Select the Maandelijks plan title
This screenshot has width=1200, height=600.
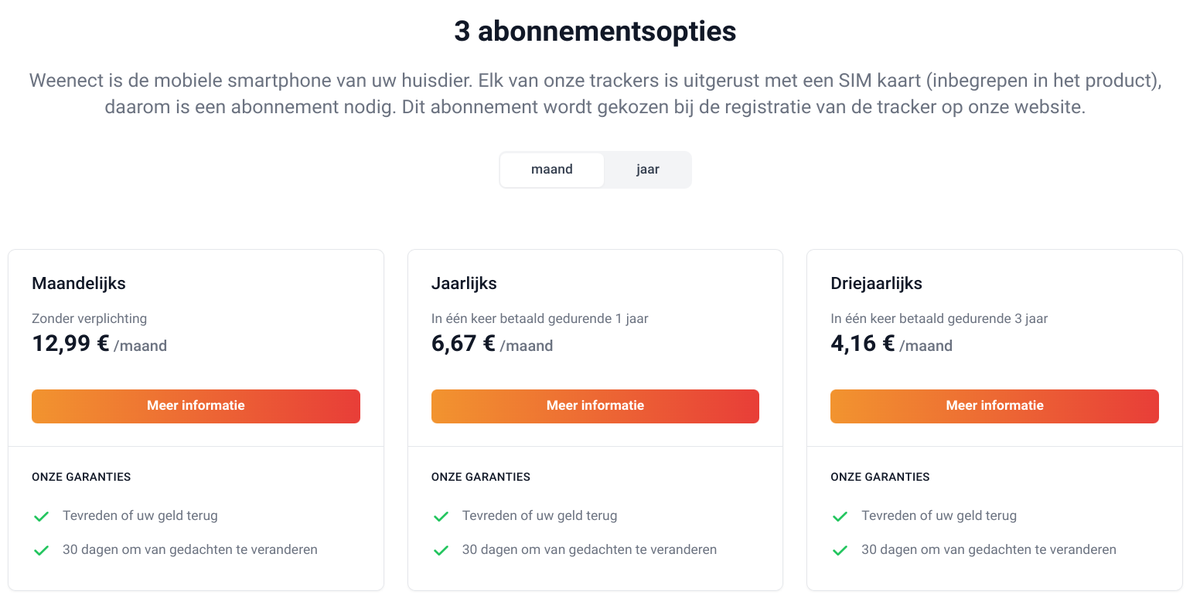(x=79, y=284)
